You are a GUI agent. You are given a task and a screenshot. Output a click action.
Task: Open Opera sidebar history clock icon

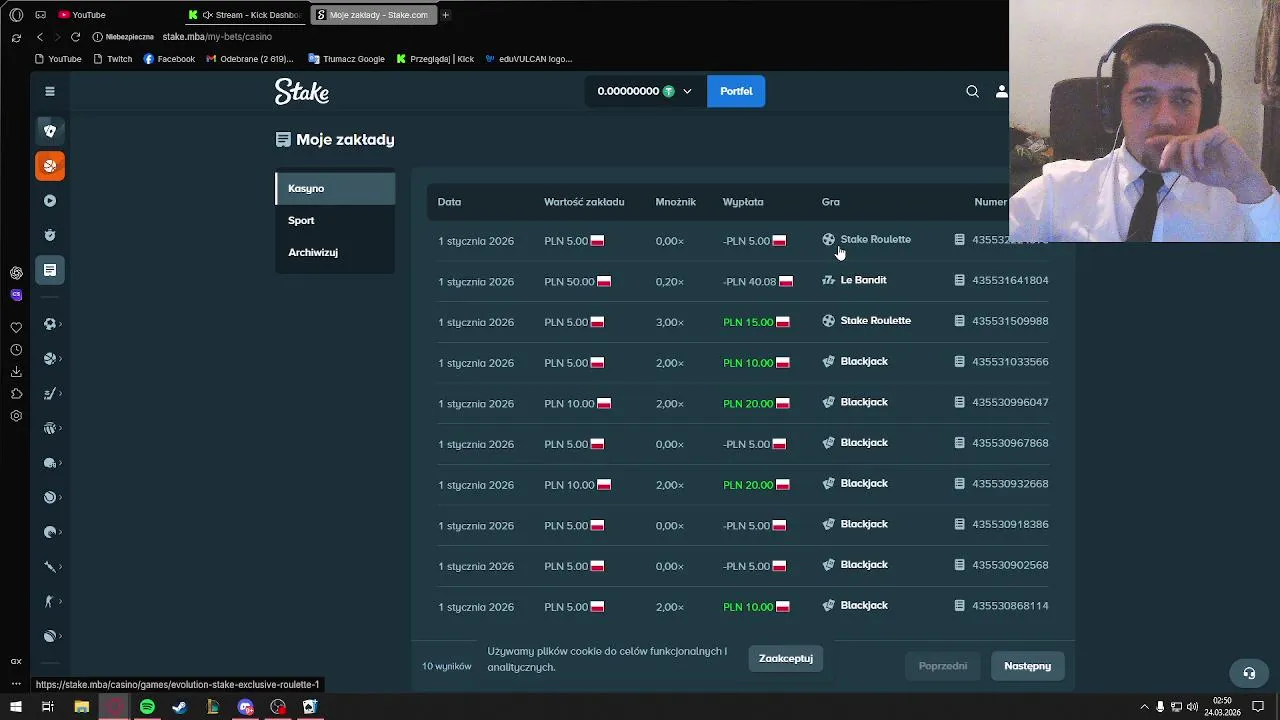pos(16,350)
